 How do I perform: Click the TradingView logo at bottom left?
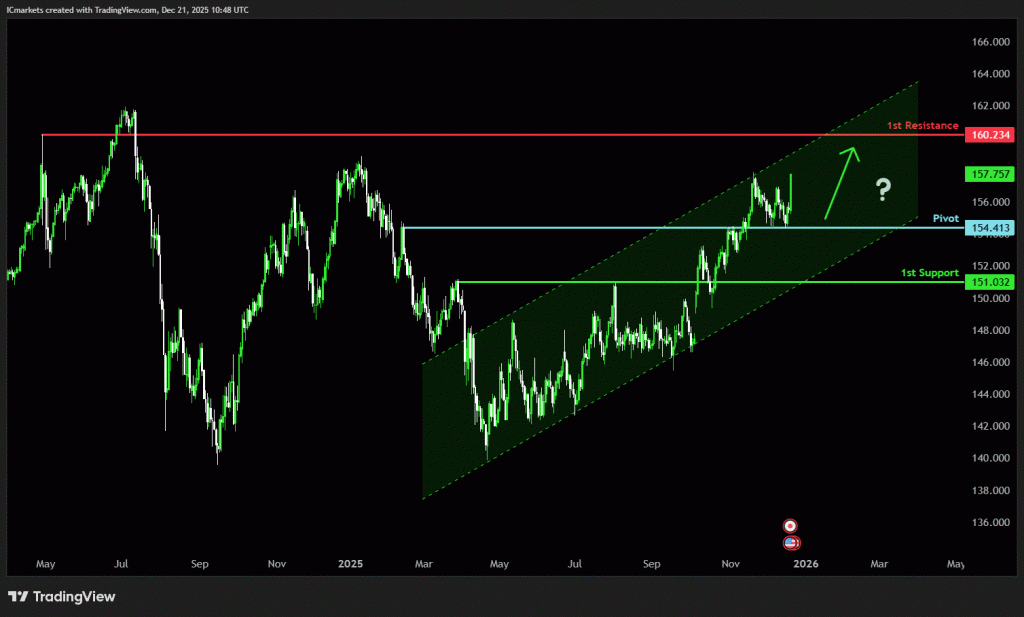pyautogui.click(x=62, y=597)
